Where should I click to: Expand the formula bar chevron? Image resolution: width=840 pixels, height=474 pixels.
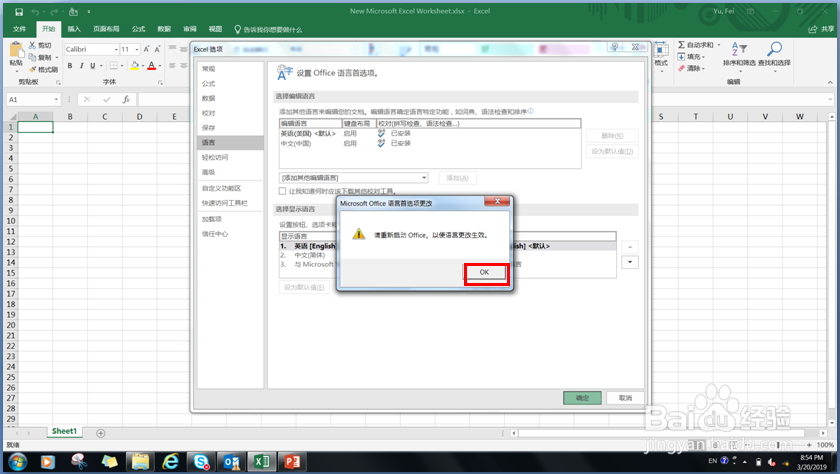[x=830, y=99]
